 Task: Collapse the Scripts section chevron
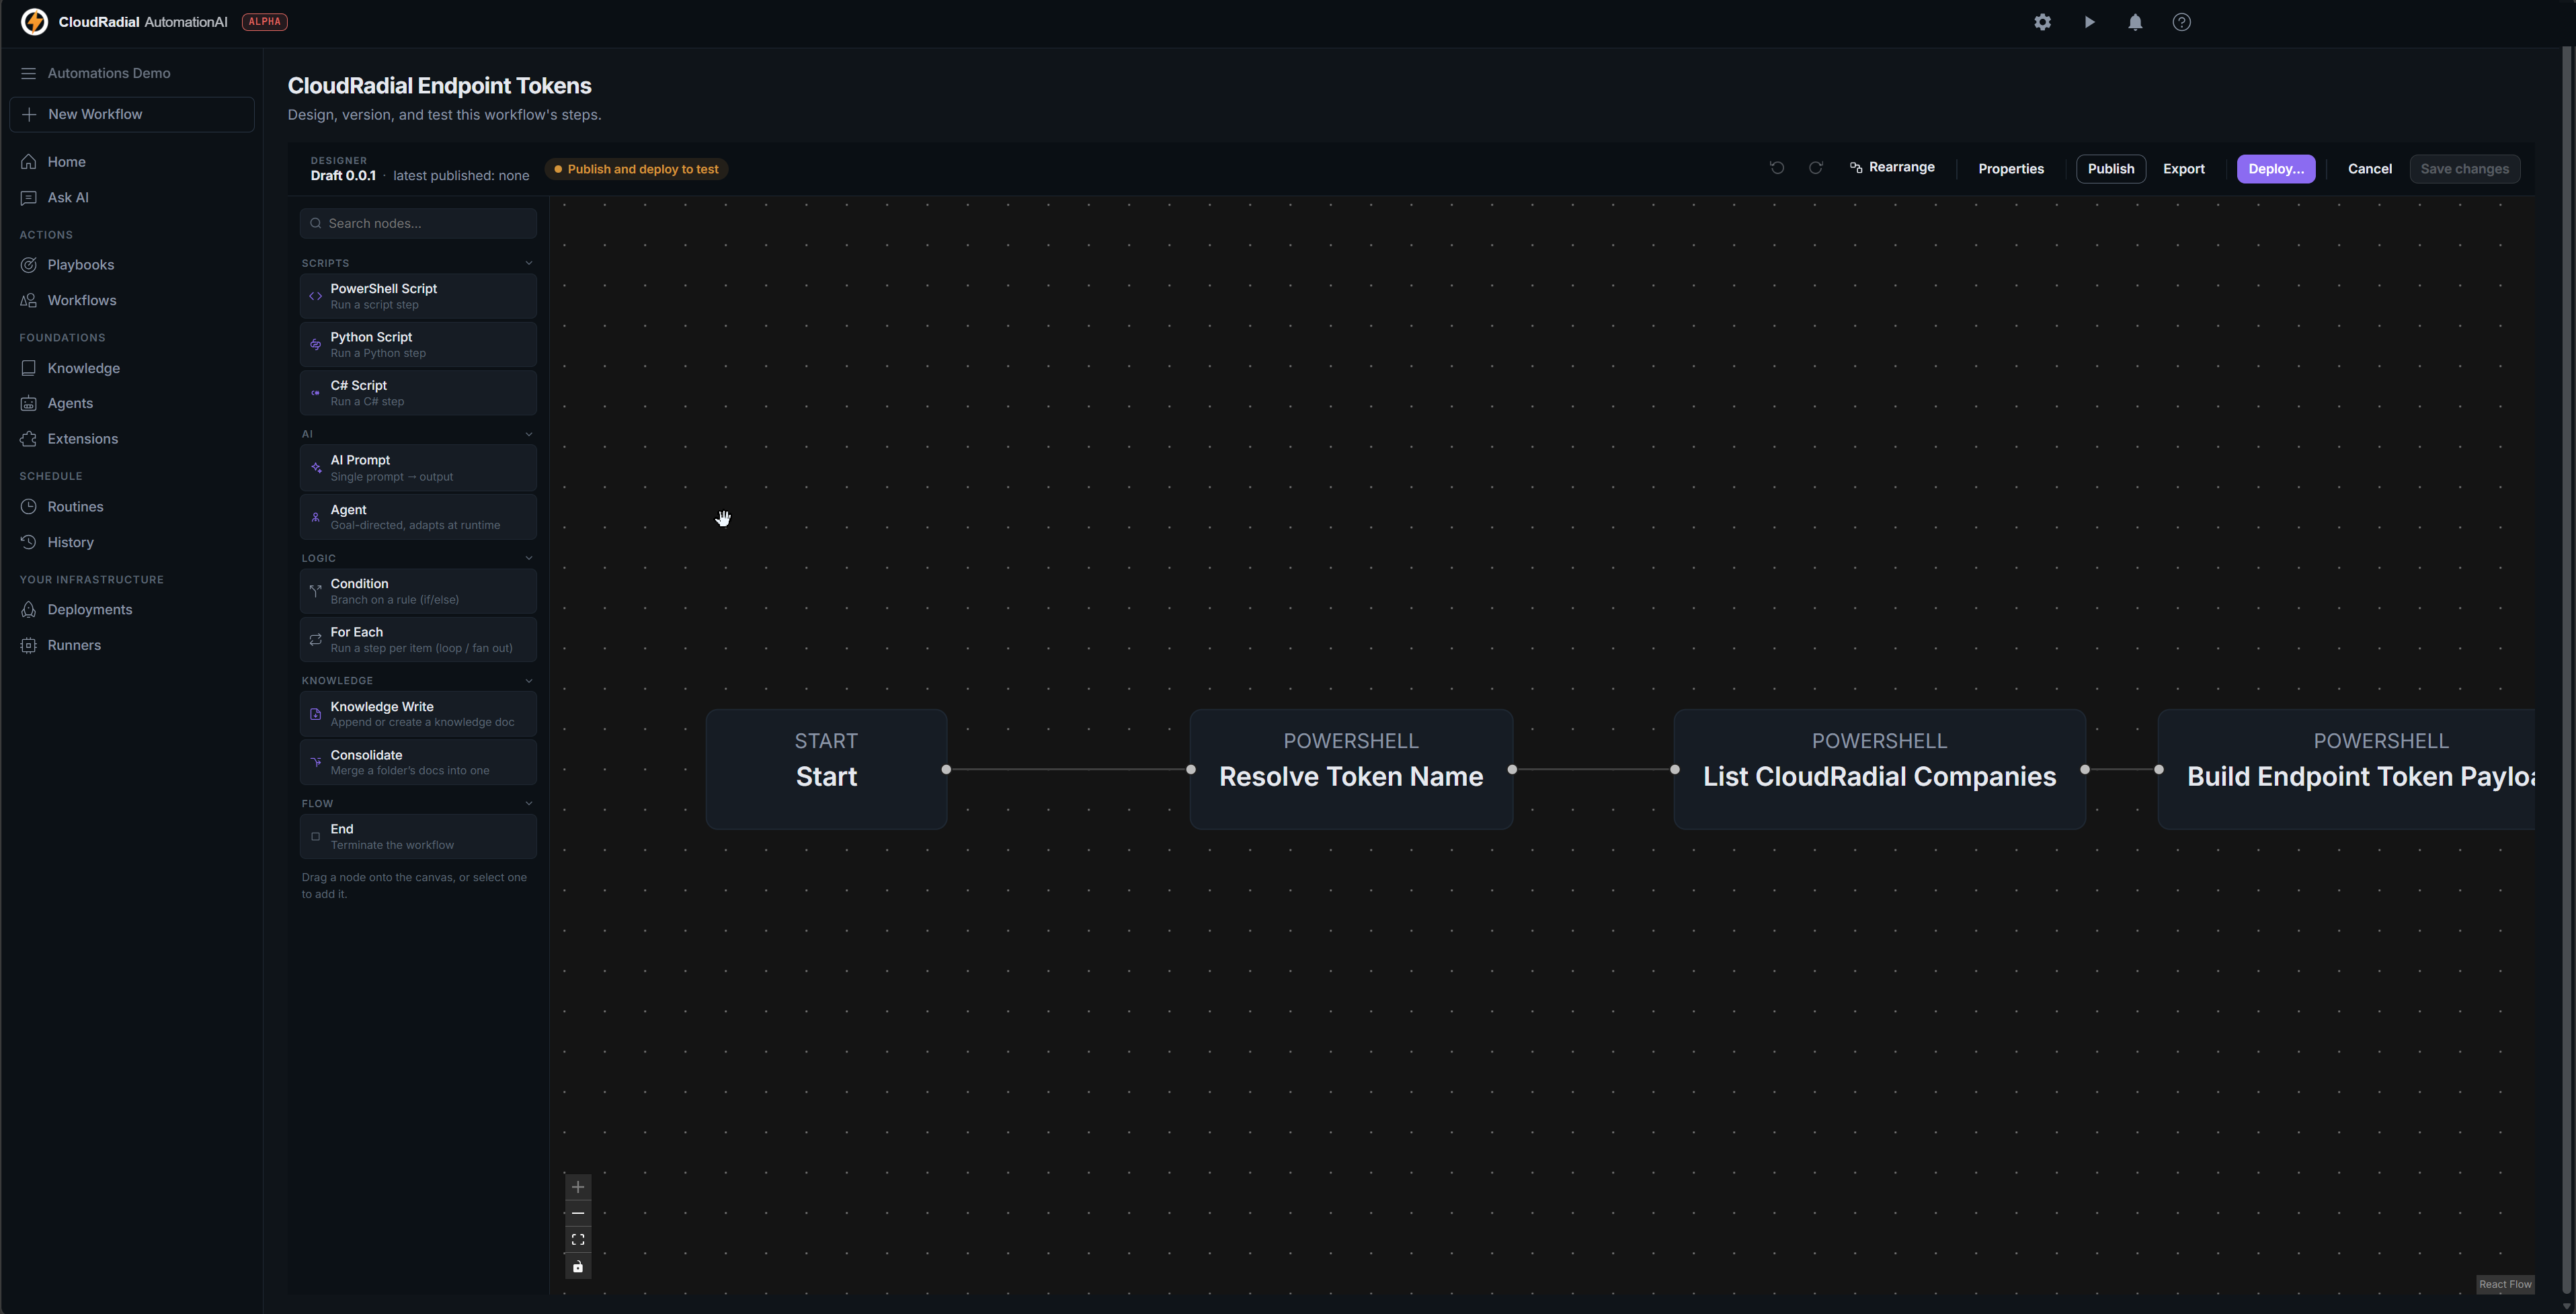(x=529, y=263)
